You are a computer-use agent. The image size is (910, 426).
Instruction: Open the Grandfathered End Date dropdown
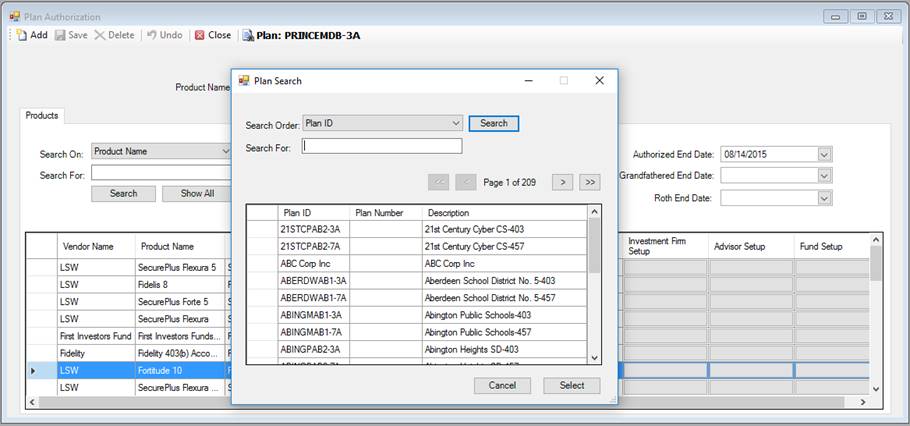pyautogui.click(x=825, y=175)
